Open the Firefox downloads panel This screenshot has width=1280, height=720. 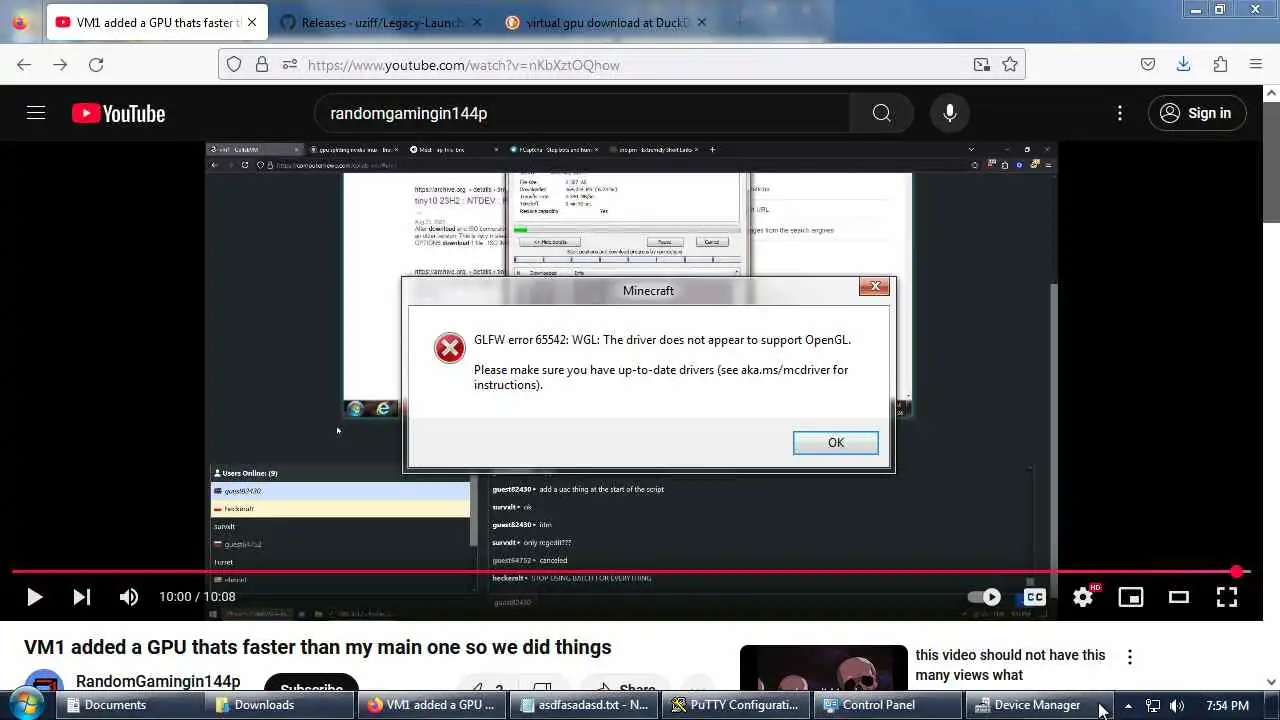(x=1184, y=65)
